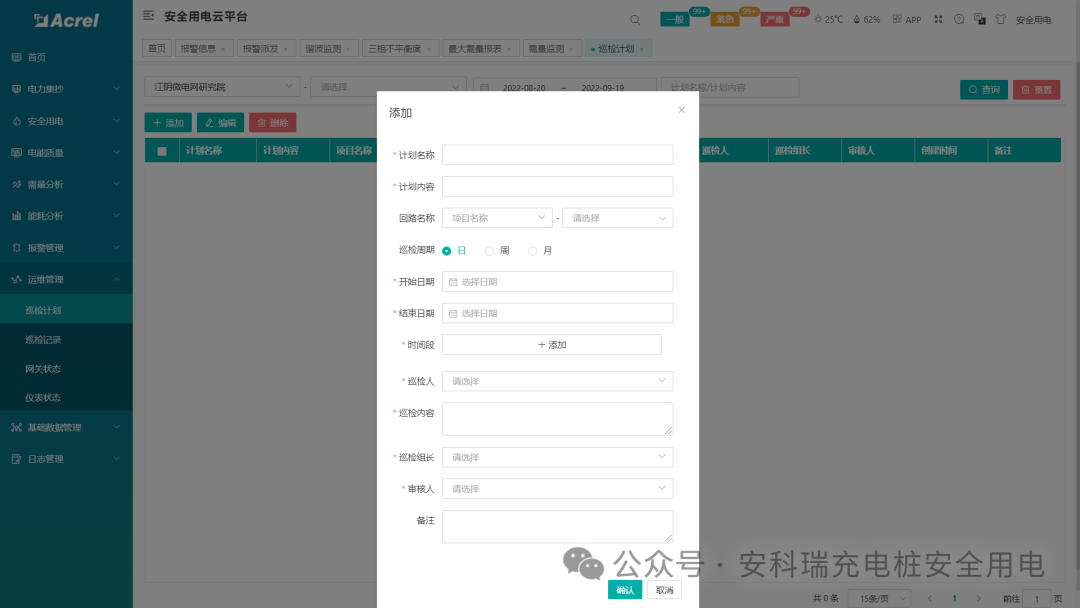Select 周 inspection cycle radio
Image resolution: width=1080 pixels, height=608 pixels.
pyautogui.click(x=489, y=251)
